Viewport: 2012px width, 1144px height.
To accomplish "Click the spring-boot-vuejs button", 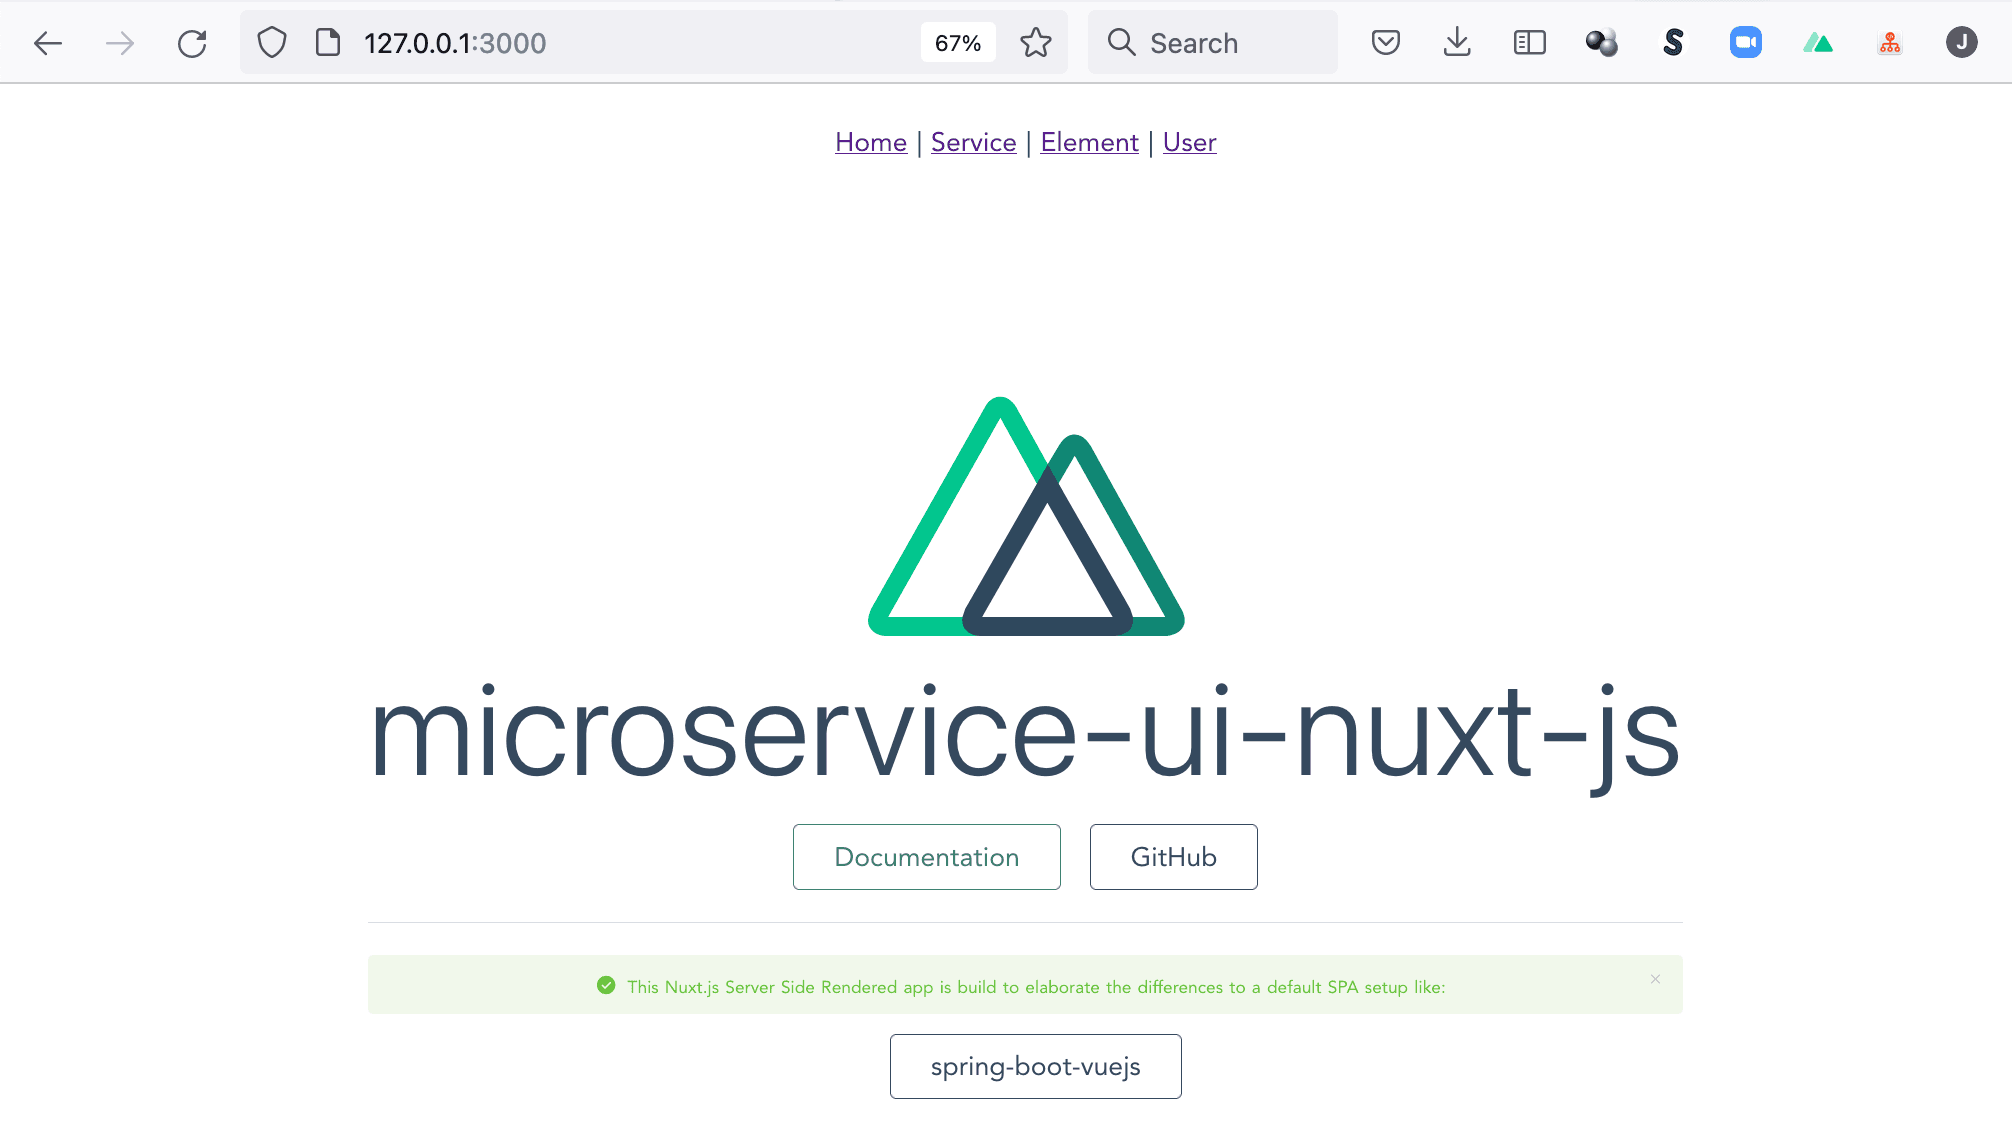I will click(1035, 1066).
